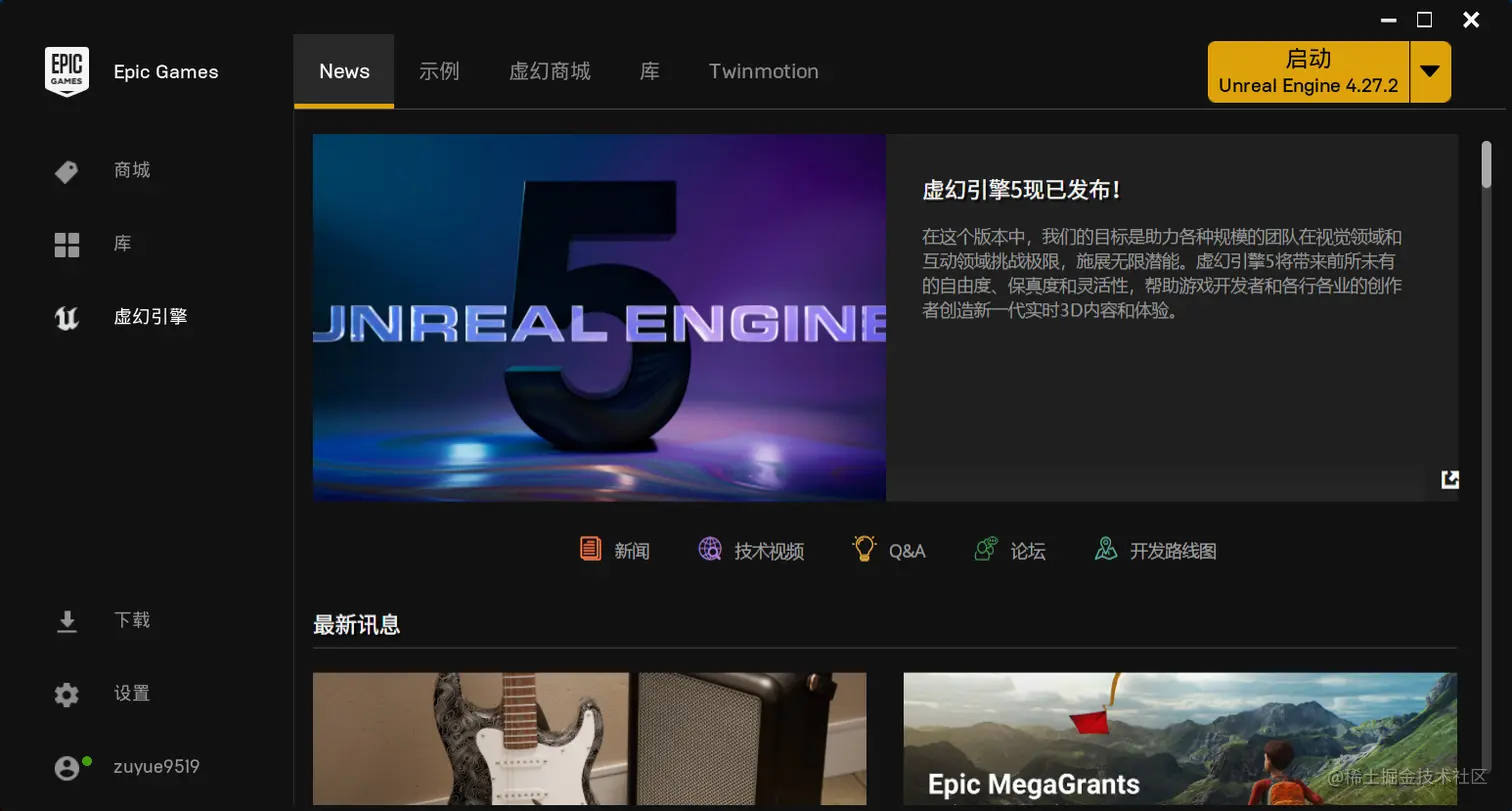Minimize the launcher window
Viewport: 1512px width, 811px height.
point(1390,20)
